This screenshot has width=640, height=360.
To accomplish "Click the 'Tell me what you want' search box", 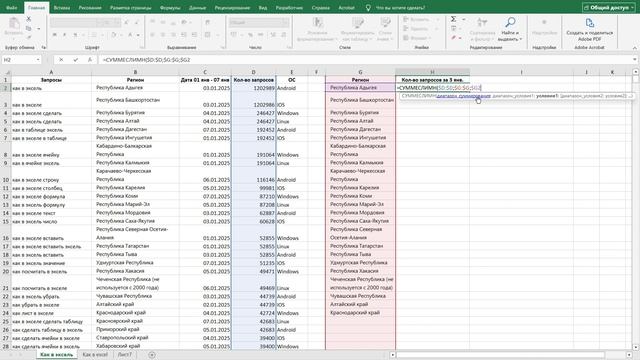I will point(400,7).
